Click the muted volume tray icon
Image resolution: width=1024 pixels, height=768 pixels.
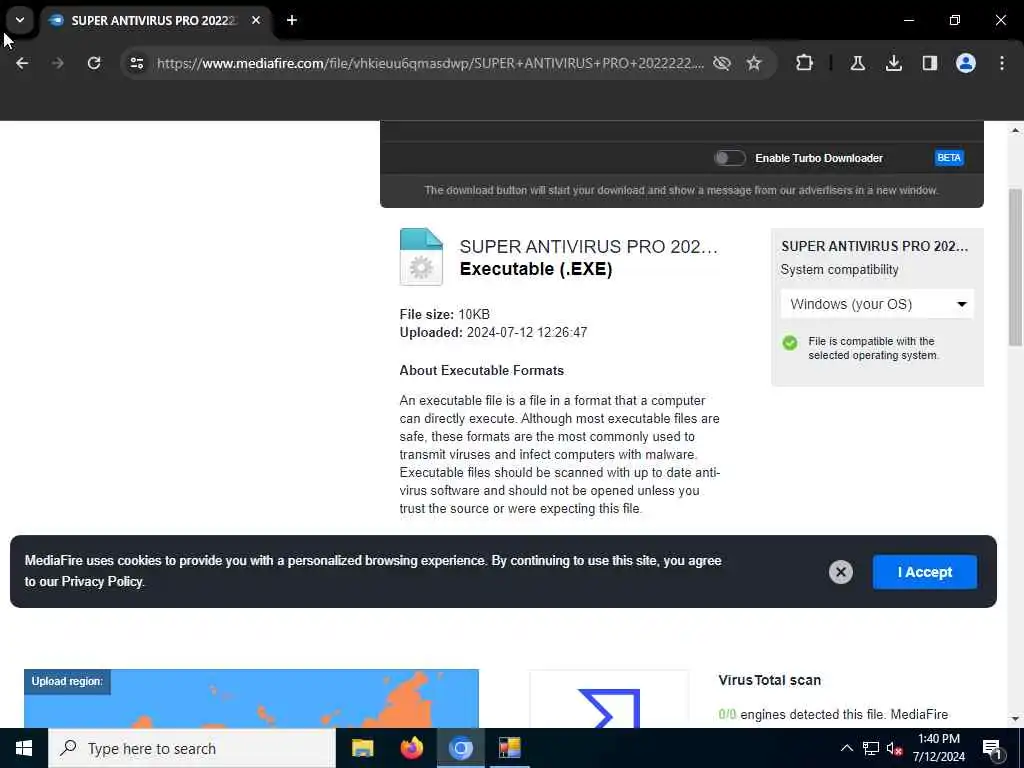click(x=894, y=748)
